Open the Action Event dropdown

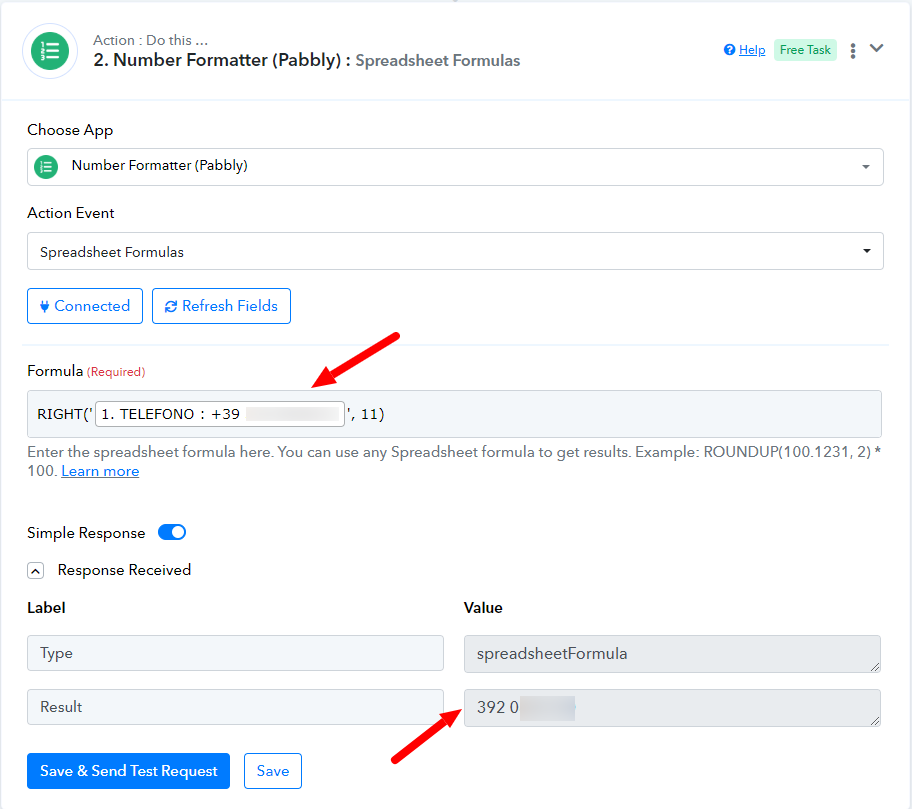click(455, 251)
